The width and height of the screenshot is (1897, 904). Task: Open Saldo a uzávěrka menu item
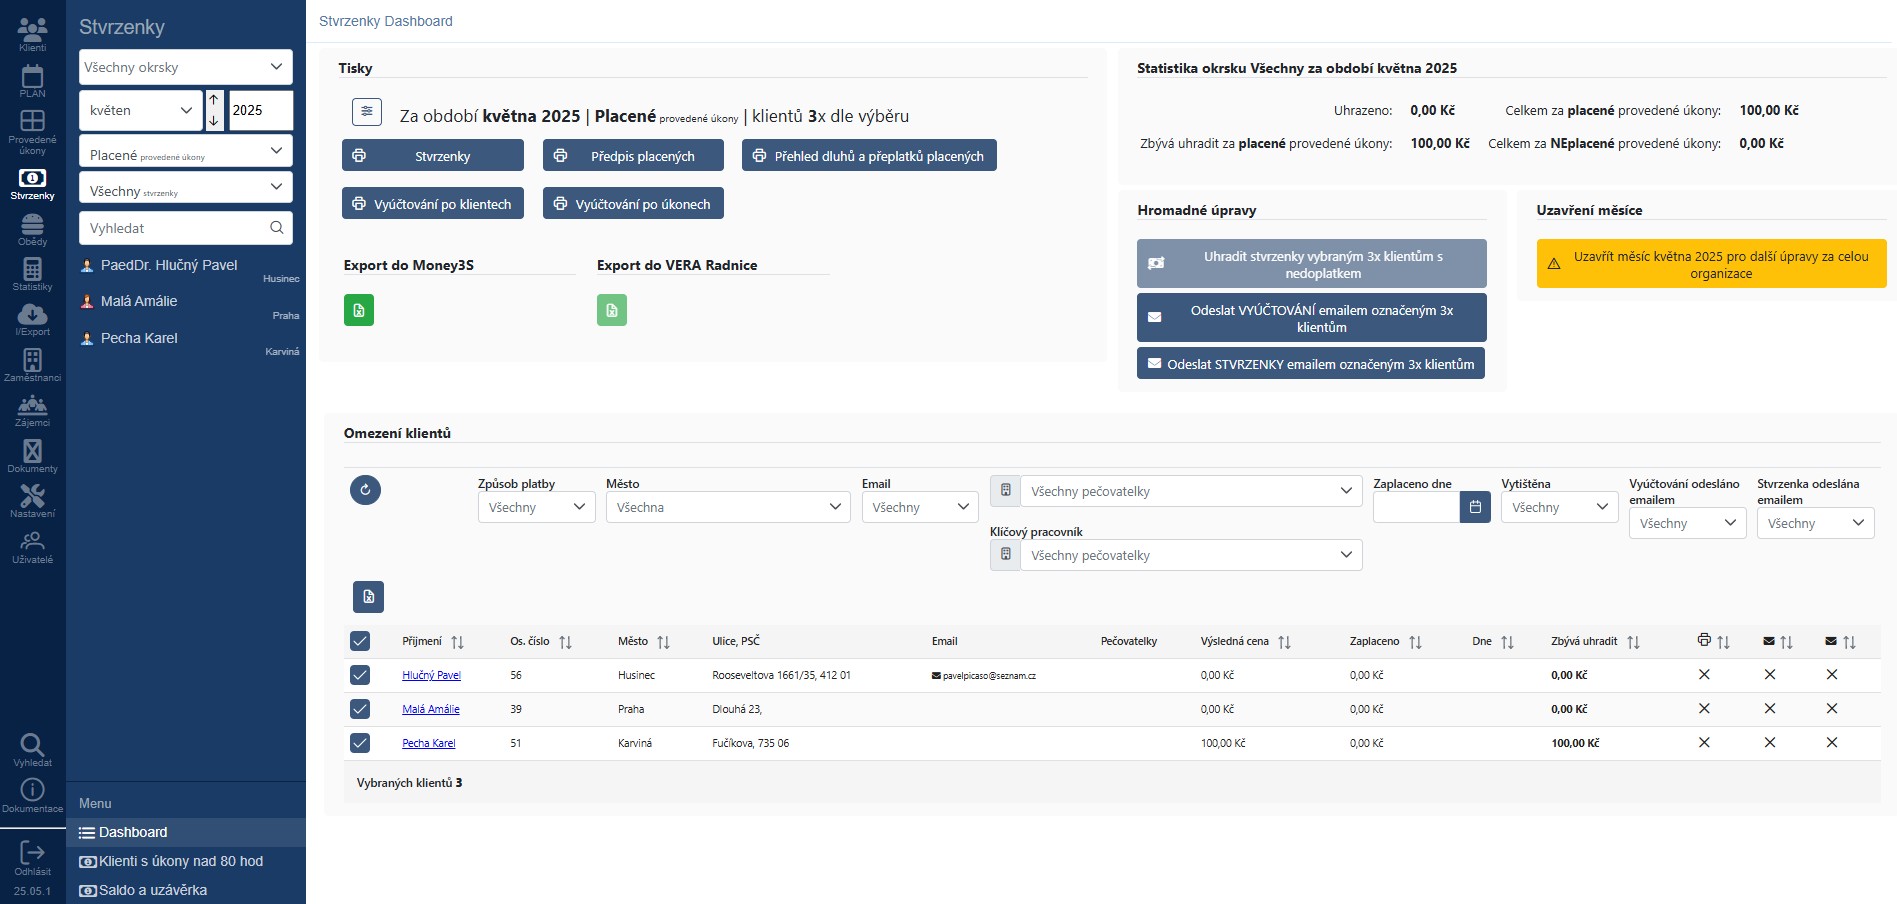pos(152,890)
